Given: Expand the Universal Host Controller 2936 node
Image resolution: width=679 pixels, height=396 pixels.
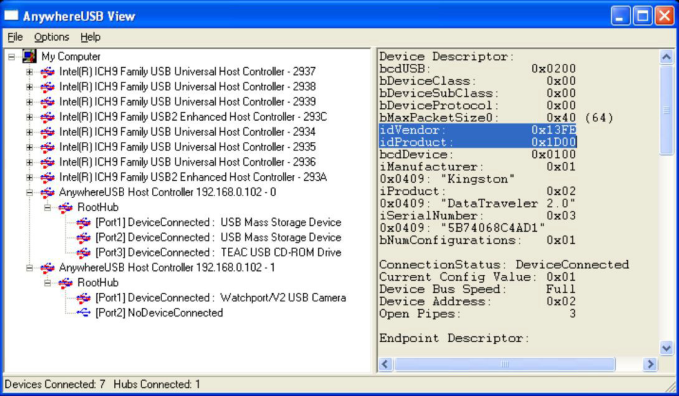Looking at the screenshot, I should click(x=29, y=162).
